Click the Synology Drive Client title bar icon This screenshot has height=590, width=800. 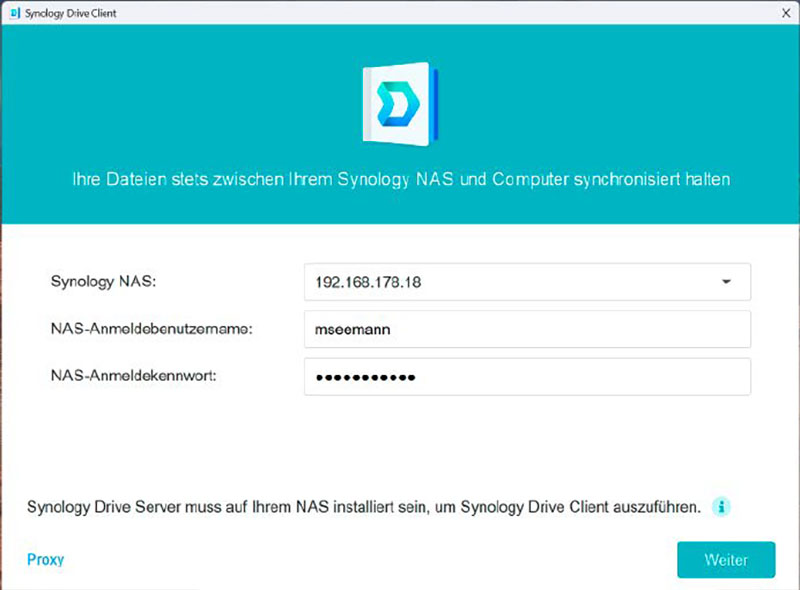tap(13, 13)
